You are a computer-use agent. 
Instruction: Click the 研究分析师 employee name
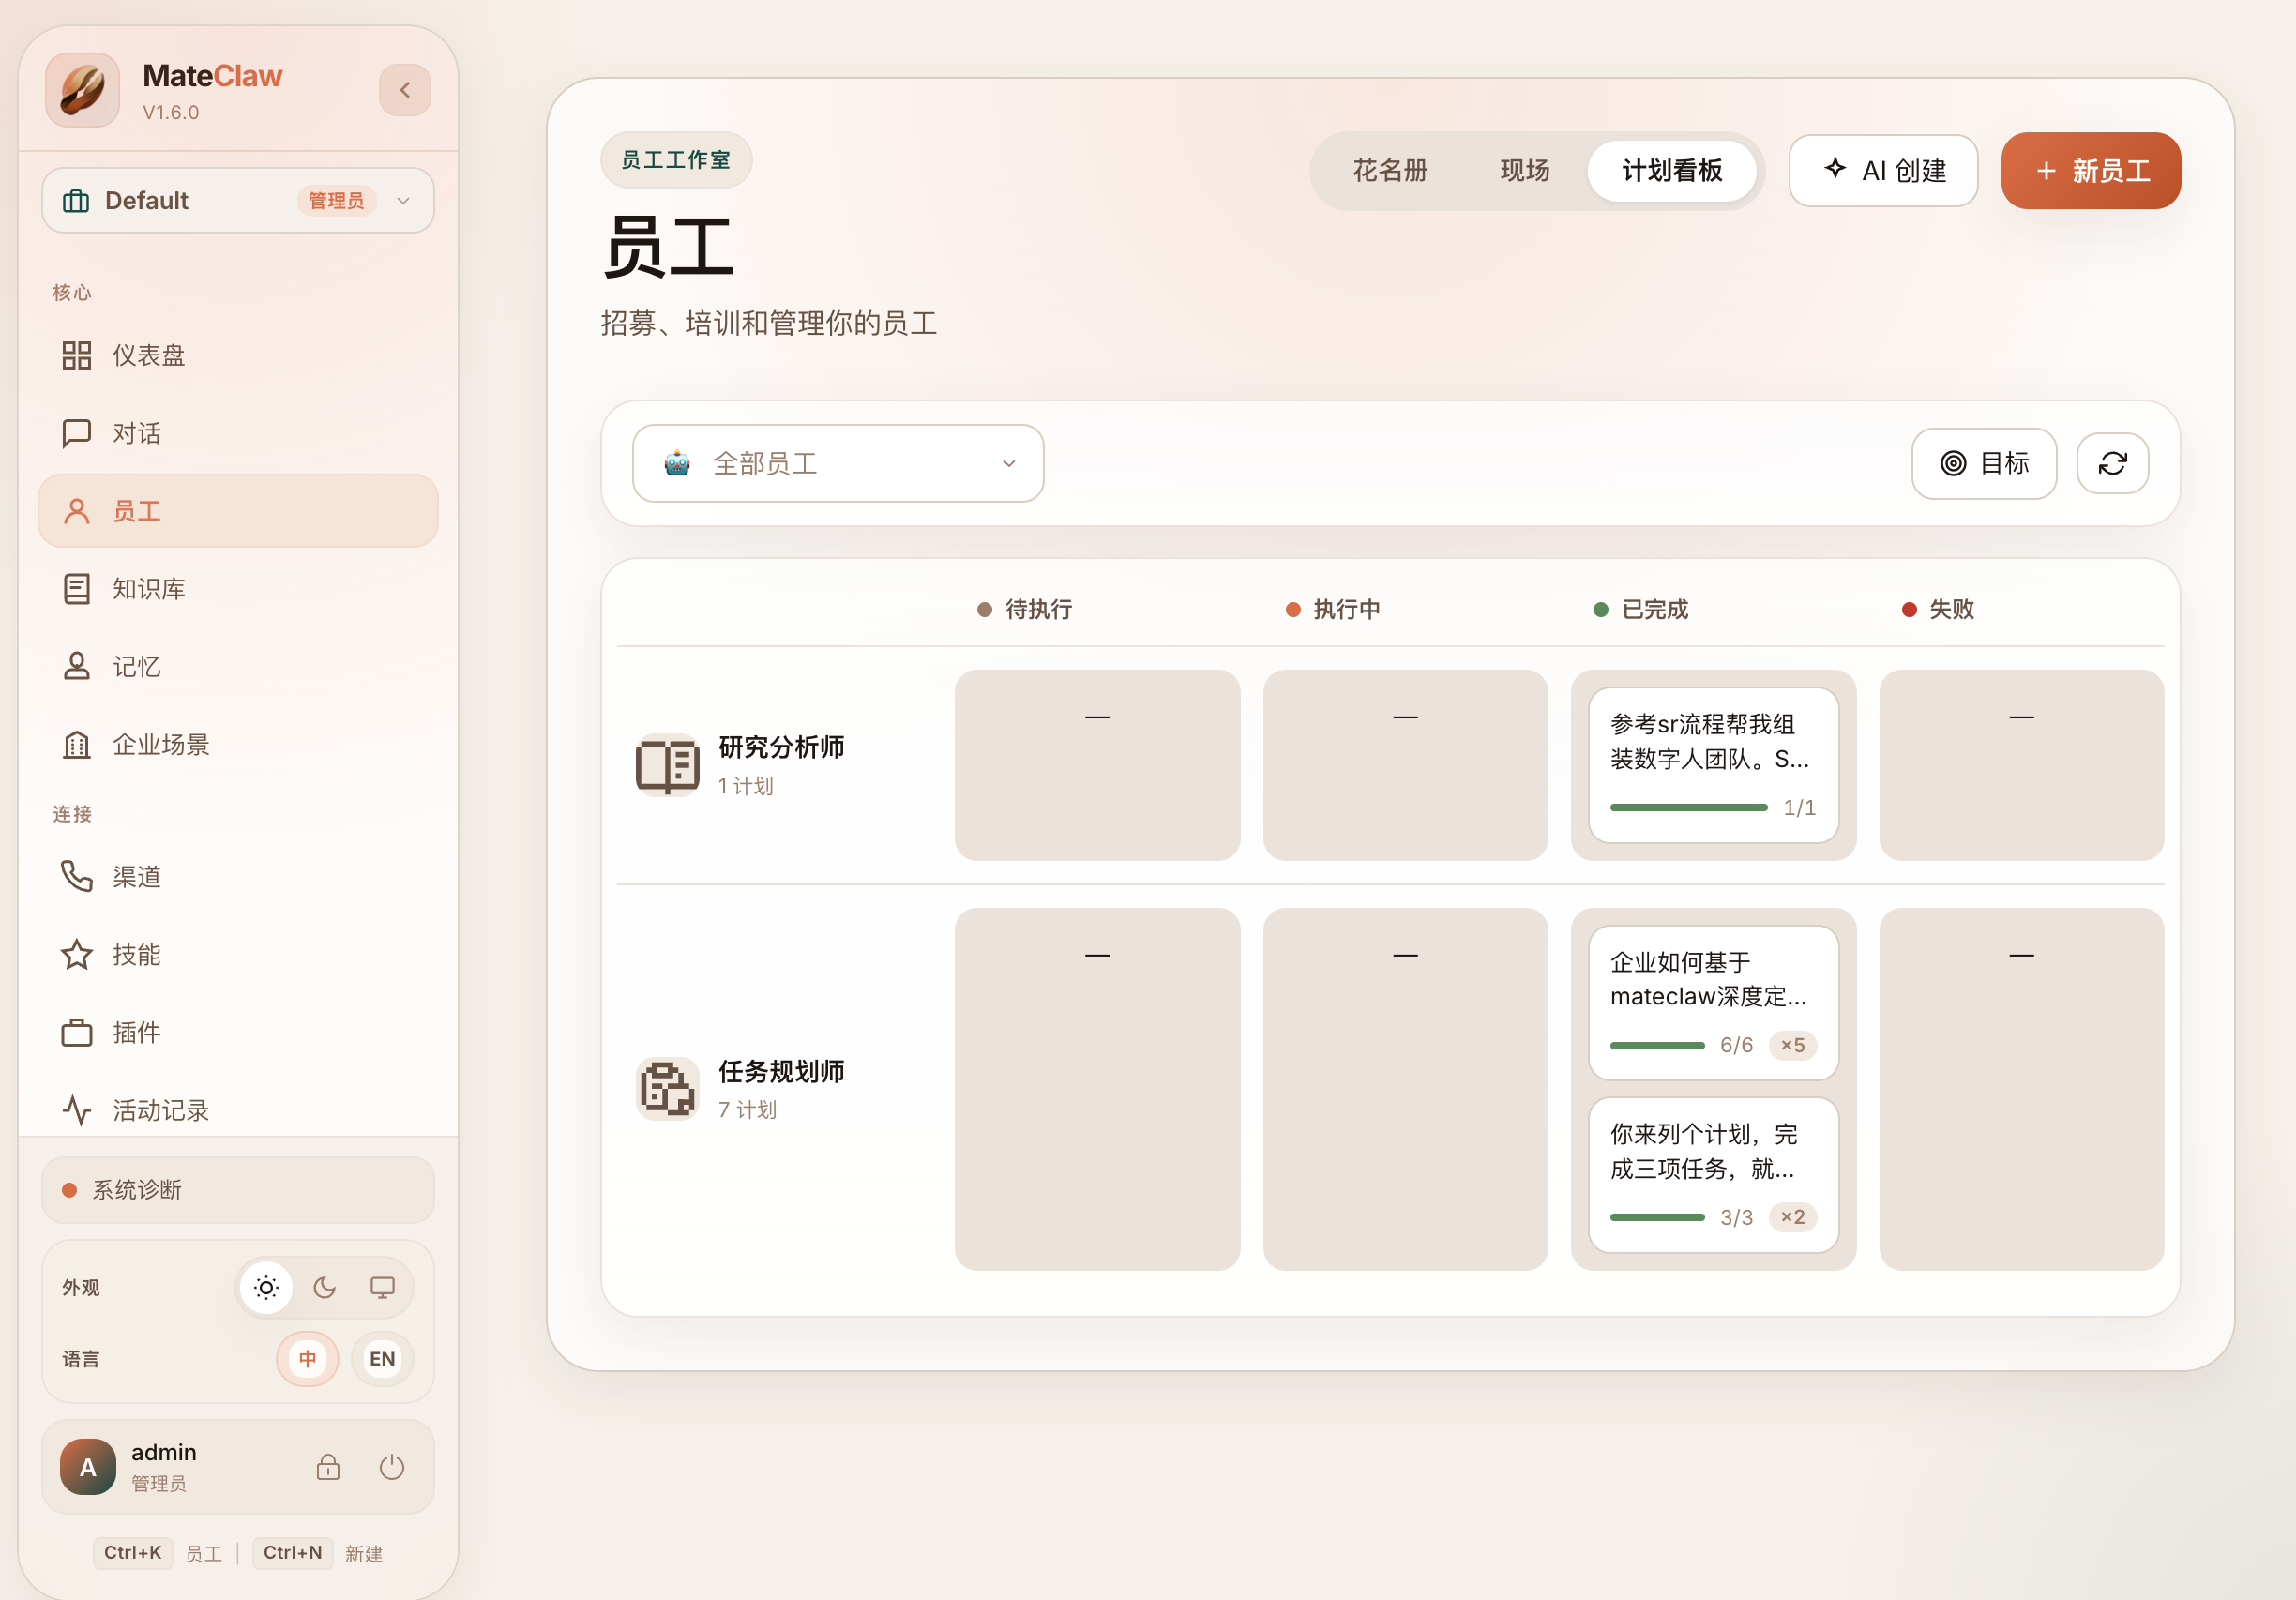pos(781,747)
